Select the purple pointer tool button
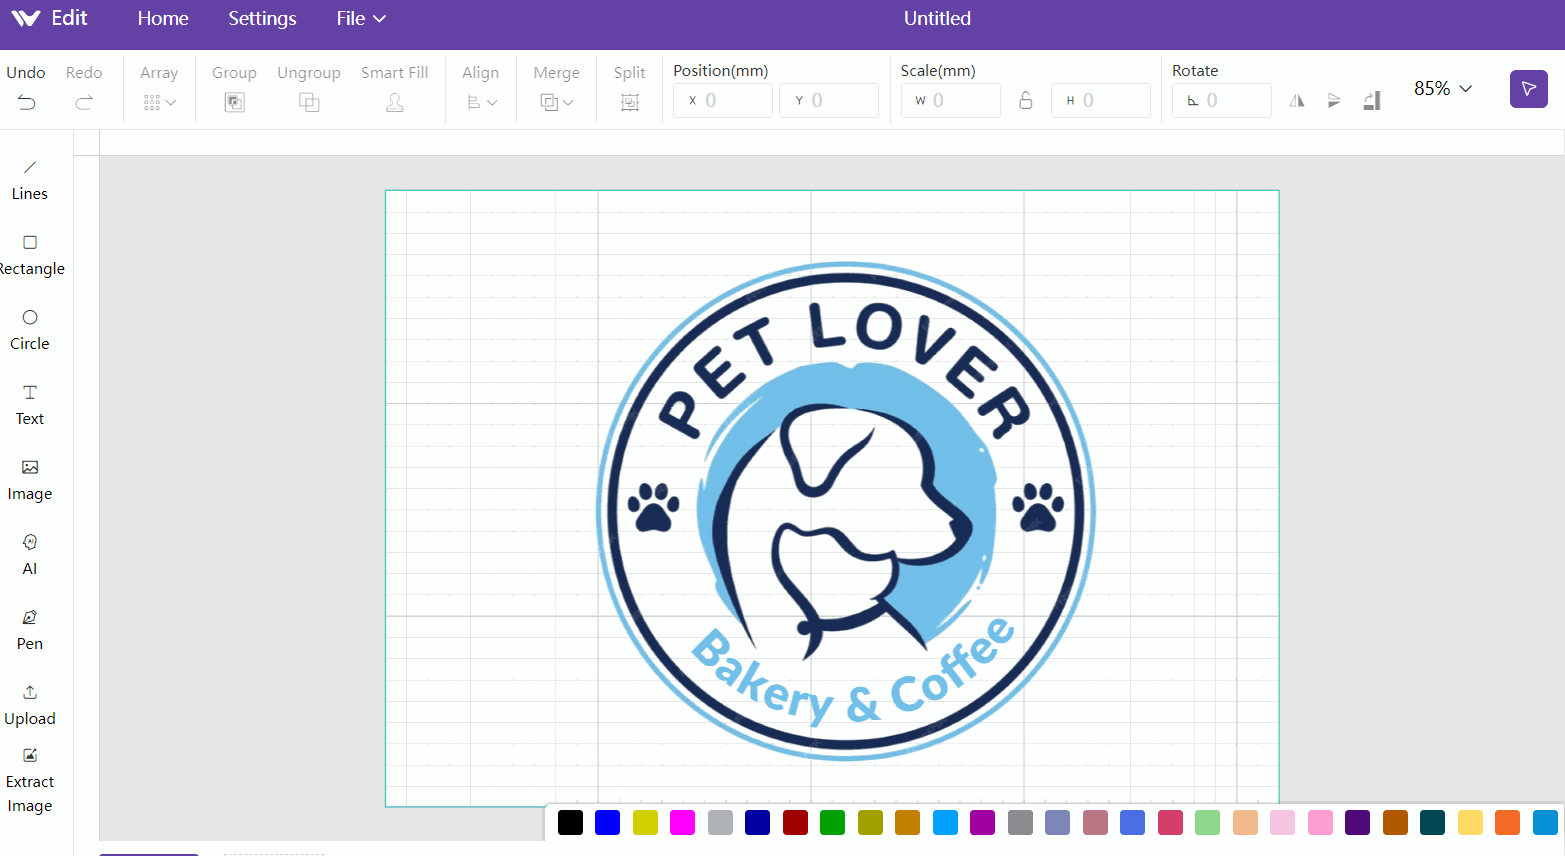Viewport: 1565px width, 856px height. (1529, 89)
